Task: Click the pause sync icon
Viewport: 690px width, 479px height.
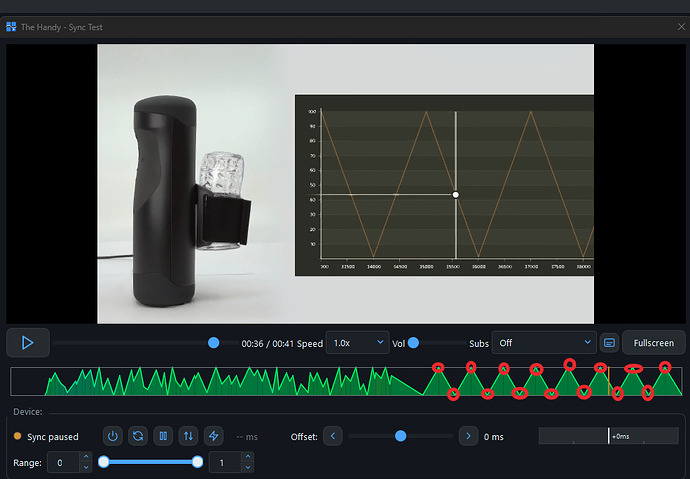Action: (x=163, y=436)
